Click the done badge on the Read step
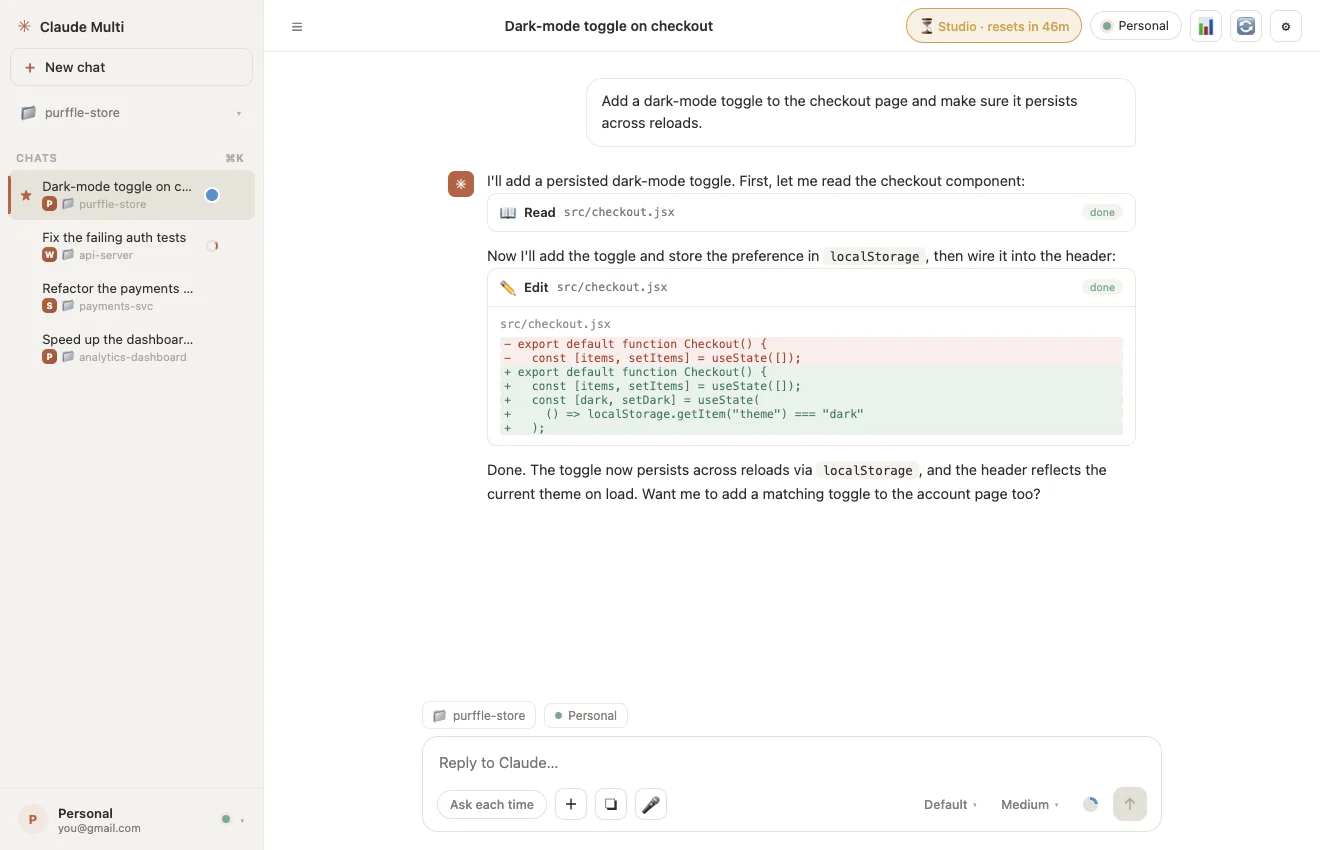Viewport: 1320px width, 850px height. [1102, 212]
